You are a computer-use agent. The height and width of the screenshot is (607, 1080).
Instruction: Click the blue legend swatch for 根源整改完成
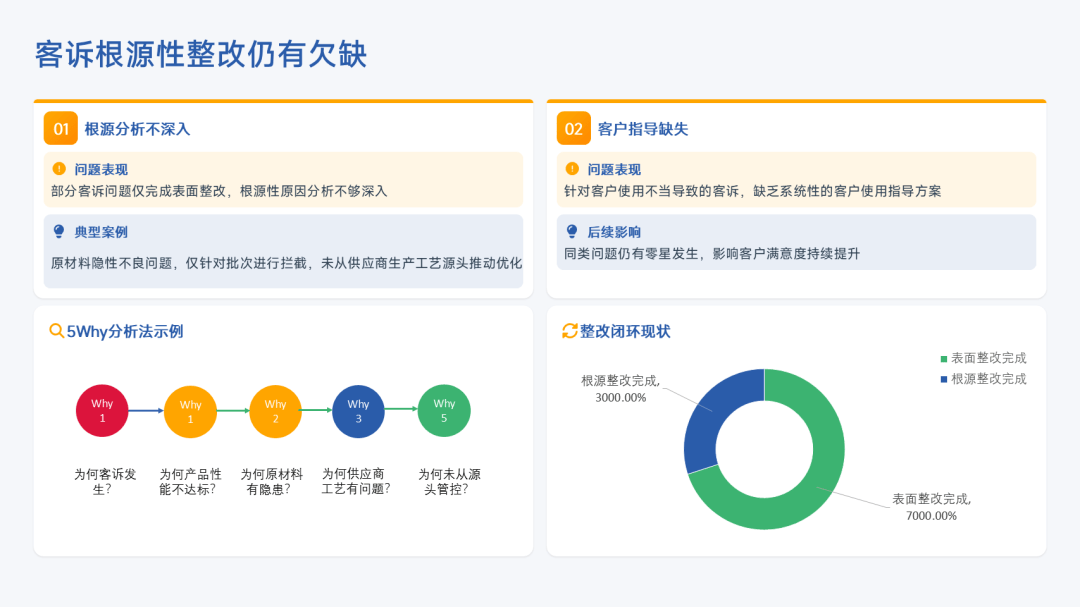click(x=943, y=379)
